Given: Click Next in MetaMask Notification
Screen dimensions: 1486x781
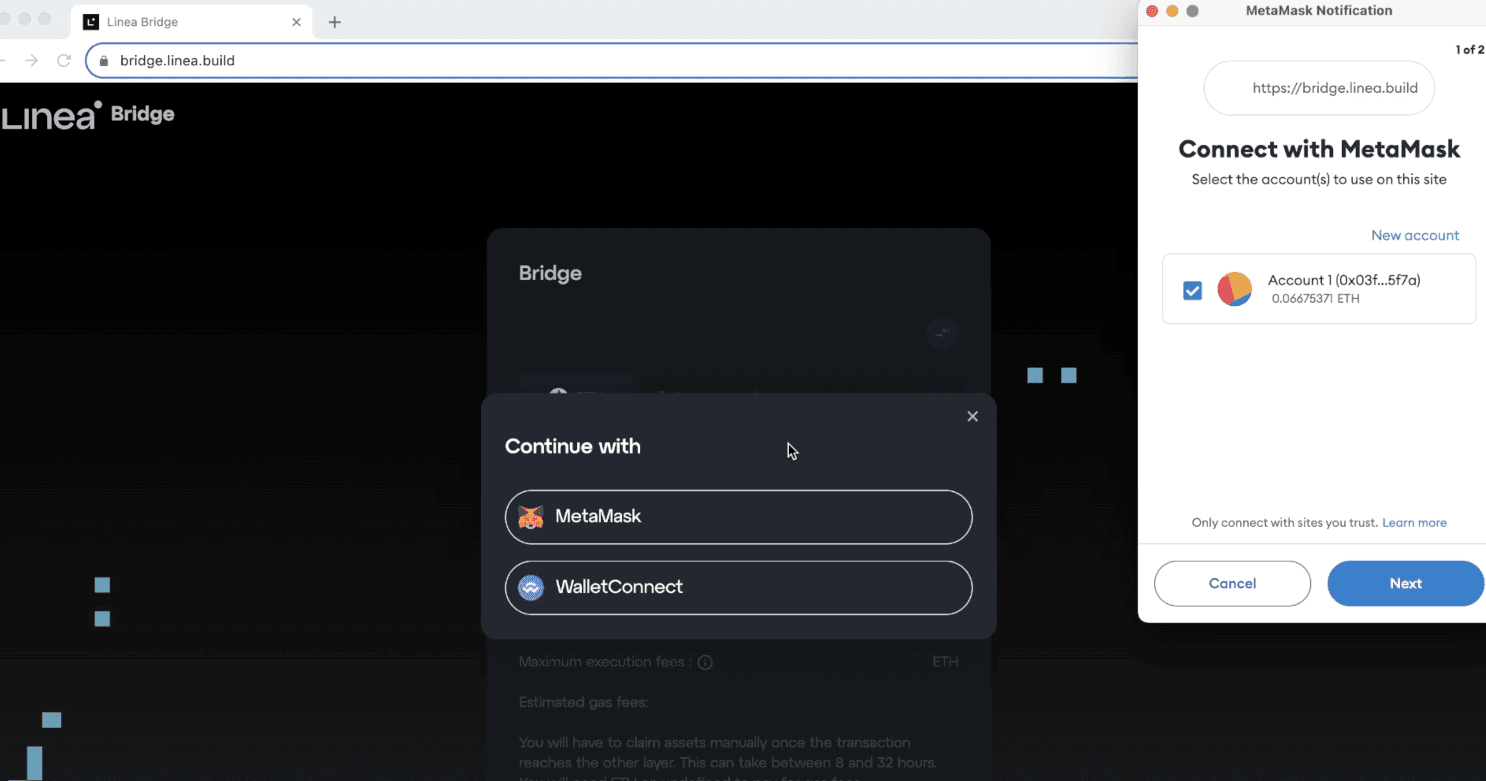Looking at the screenshot, I should click(x=1405, y=583).
